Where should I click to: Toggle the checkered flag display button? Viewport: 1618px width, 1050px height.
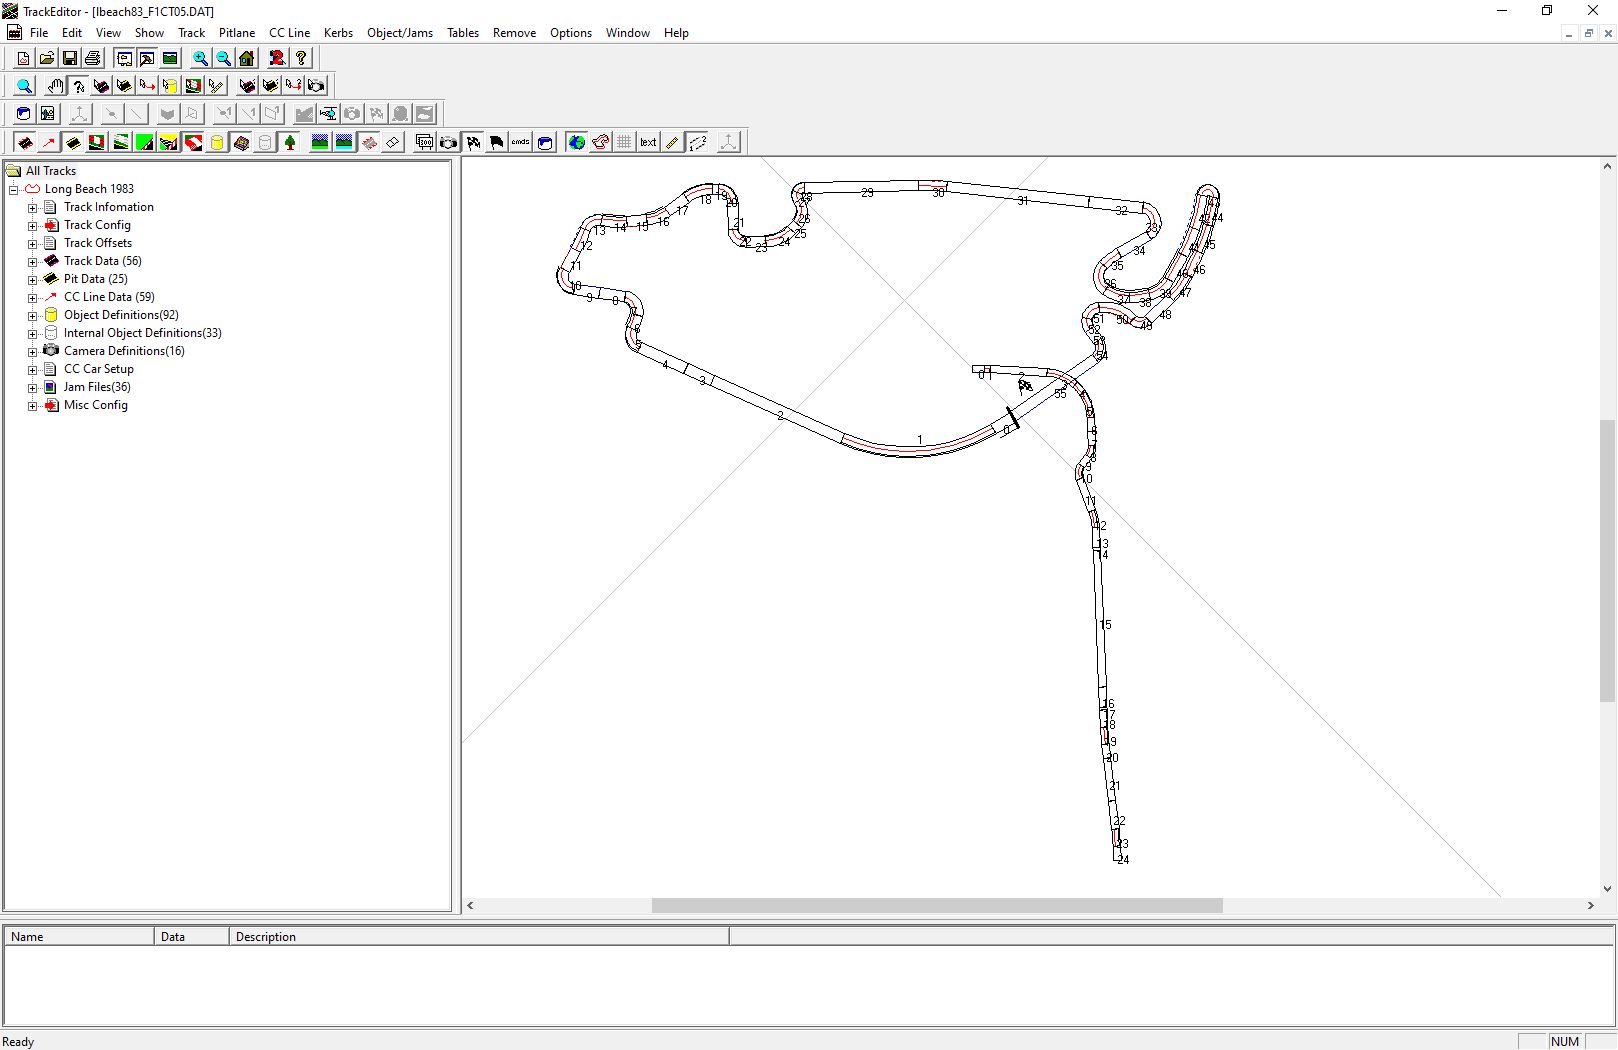click(473, 143)
